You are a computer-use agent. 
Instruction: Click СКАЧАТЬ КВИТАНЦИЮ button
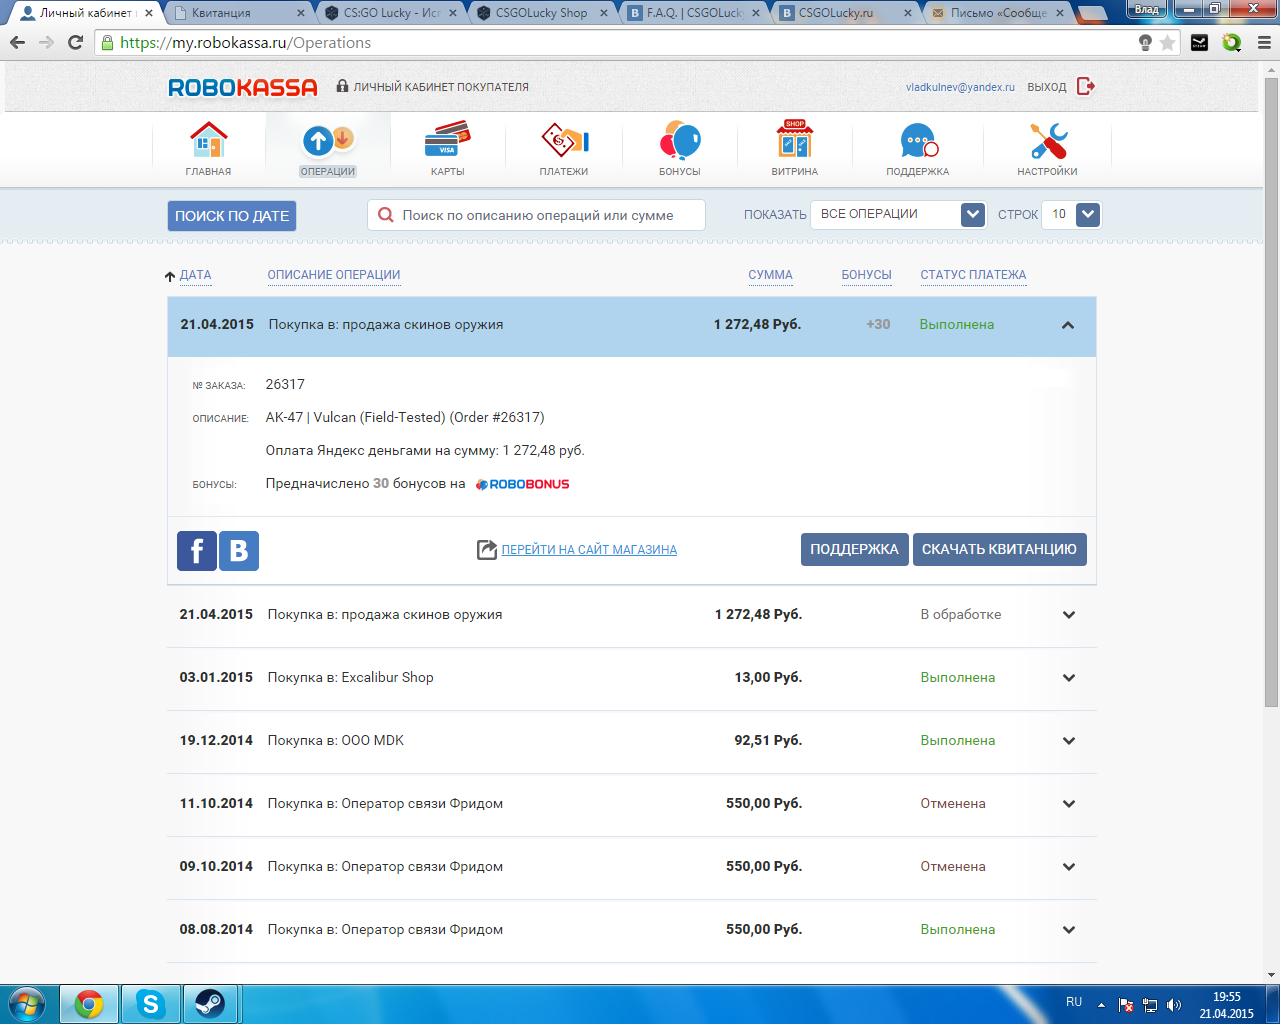pos(999,550)
